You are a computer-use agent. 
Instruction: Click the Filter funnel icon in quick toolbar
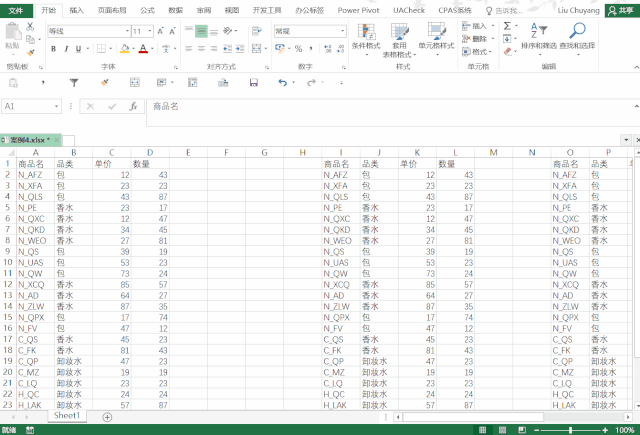point(74,83)
